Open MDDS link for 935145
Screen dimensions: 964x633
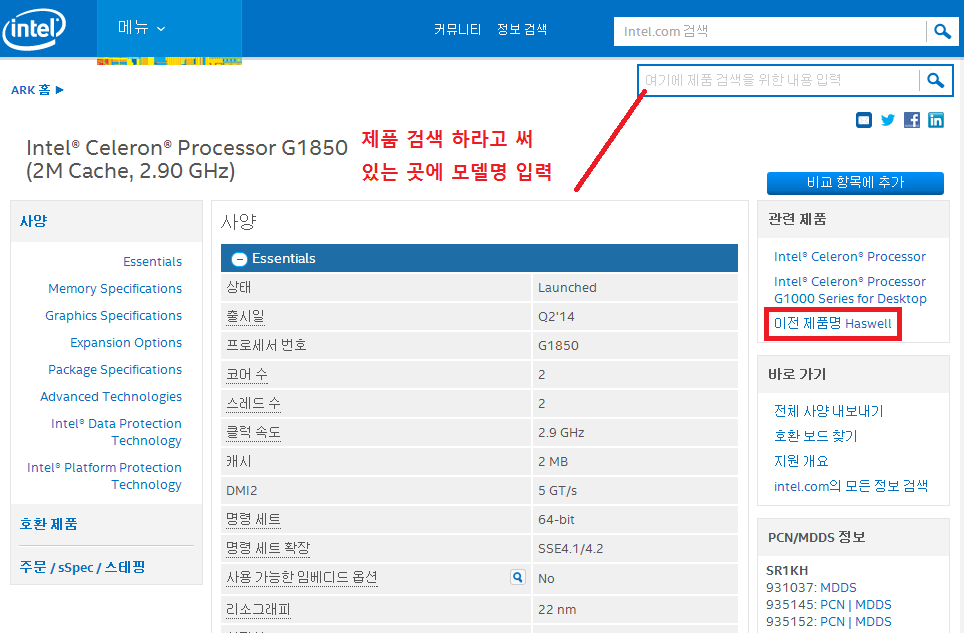point(873,605)
